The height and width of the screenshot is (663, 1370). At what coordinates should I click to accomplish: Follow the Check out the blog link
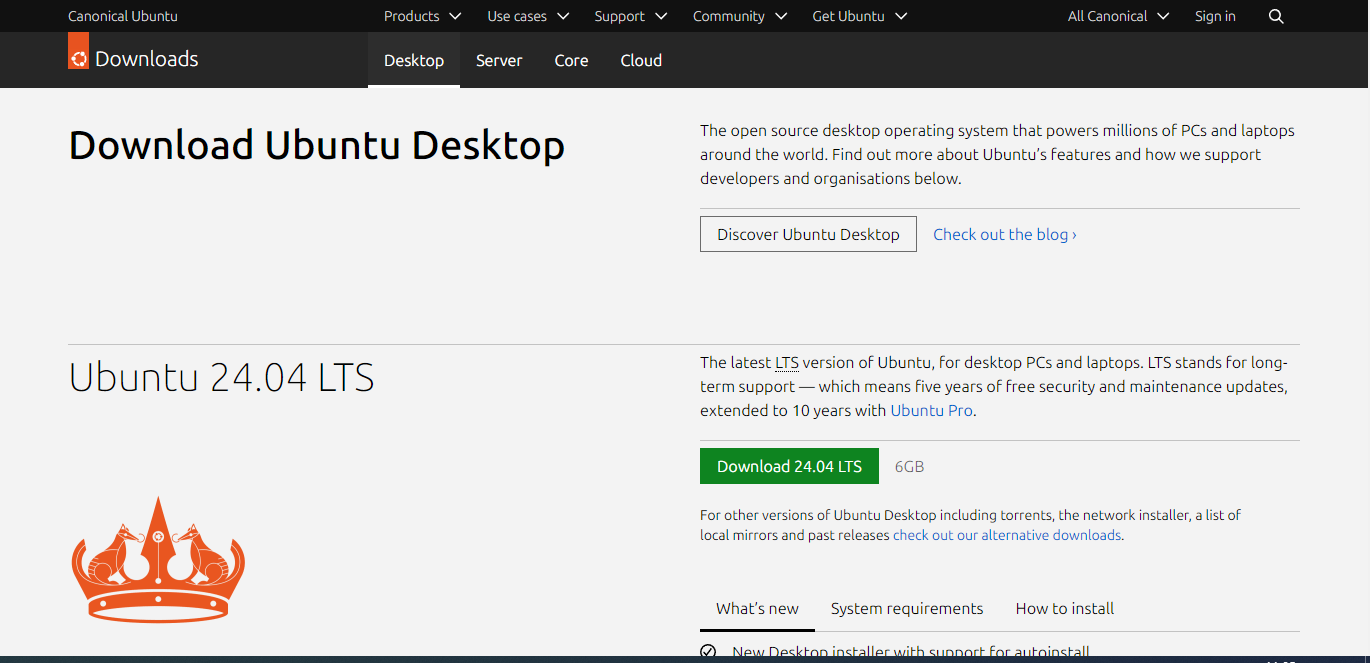point(1004,234)
